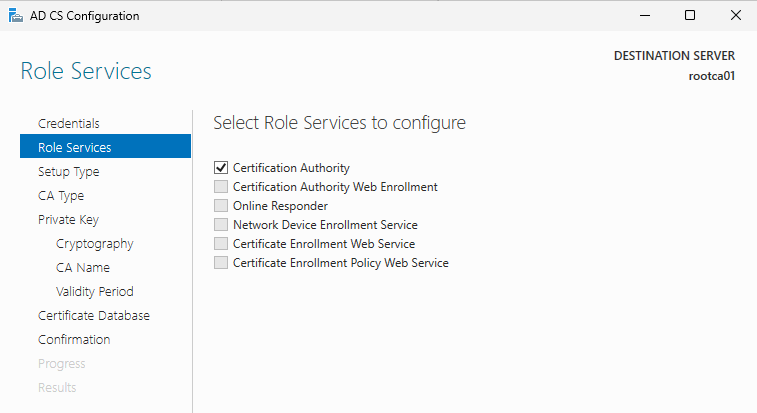Viewport: 757px width, 413px height.
Task: Maximize the AD CS Configuration window
Action: click(x=690, y=15)
